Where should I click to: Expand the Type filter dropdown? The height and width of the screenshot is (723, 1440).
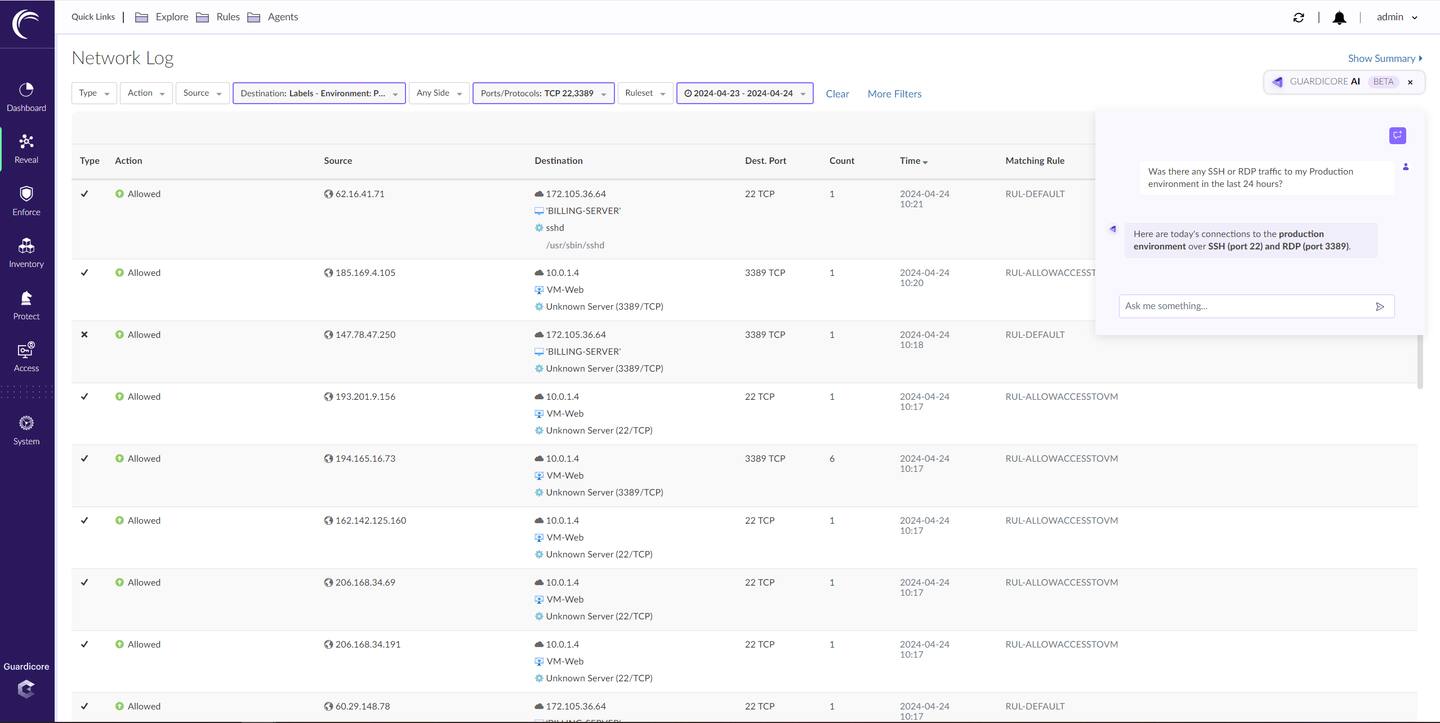coord(94,93)
